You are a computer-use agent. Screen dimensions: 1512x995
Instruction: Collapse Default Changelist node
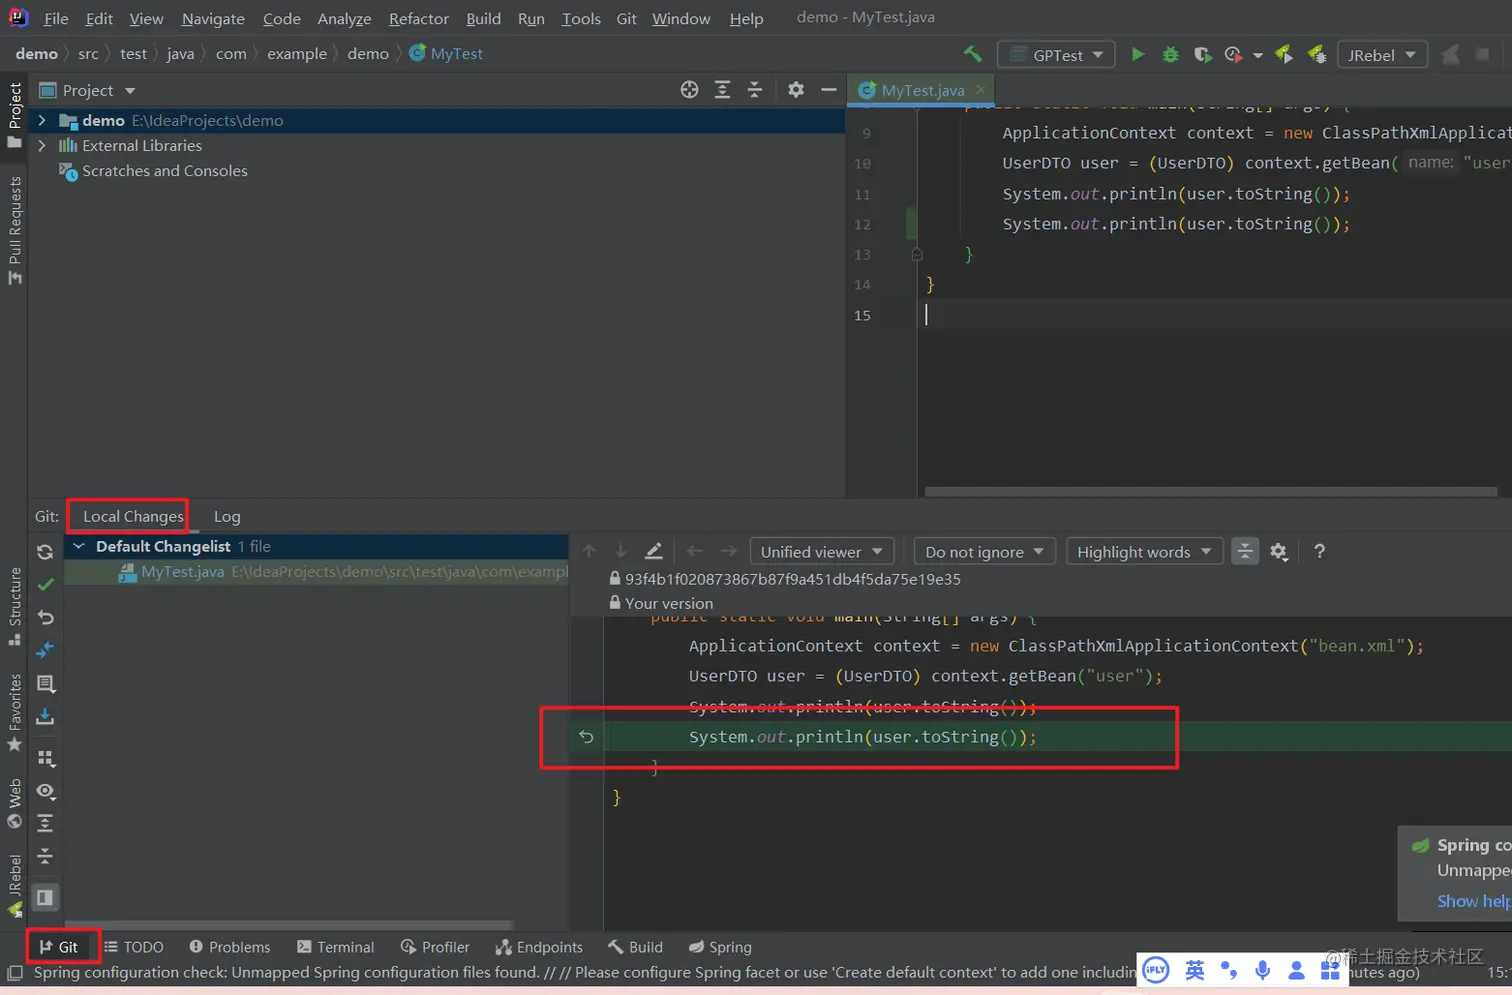tap(78, 546)
